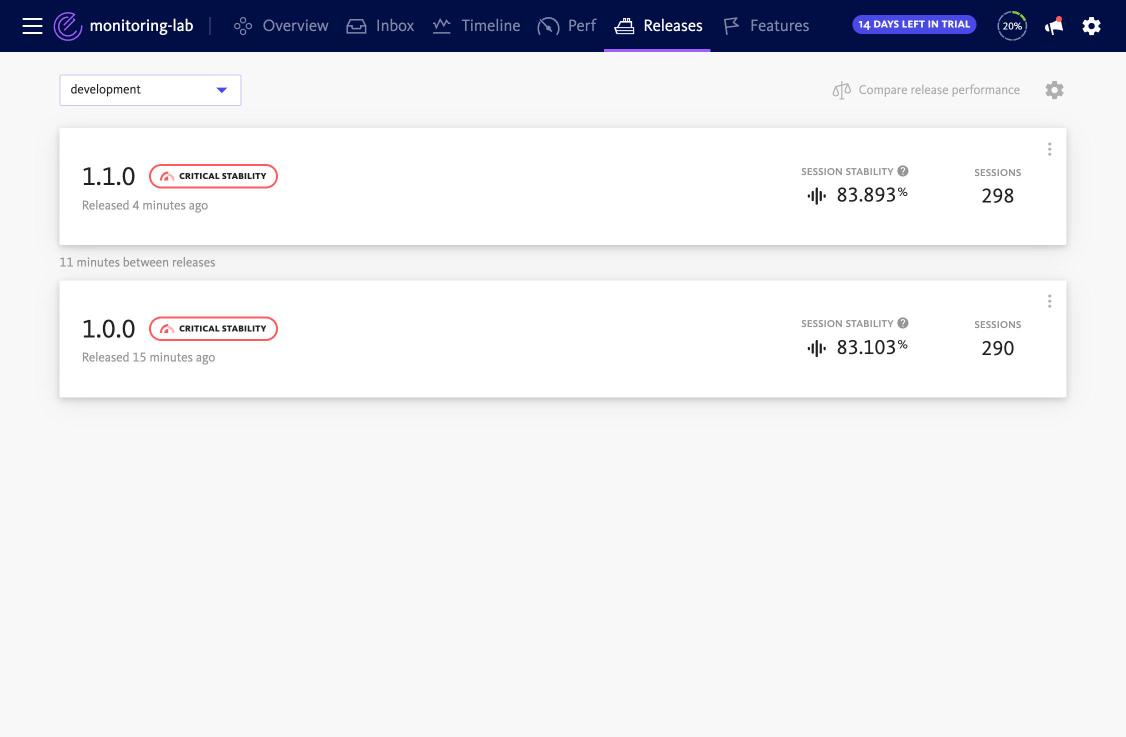Open the announcements megaphone icon
1126x737 pixels.
tap(1054, 26)
